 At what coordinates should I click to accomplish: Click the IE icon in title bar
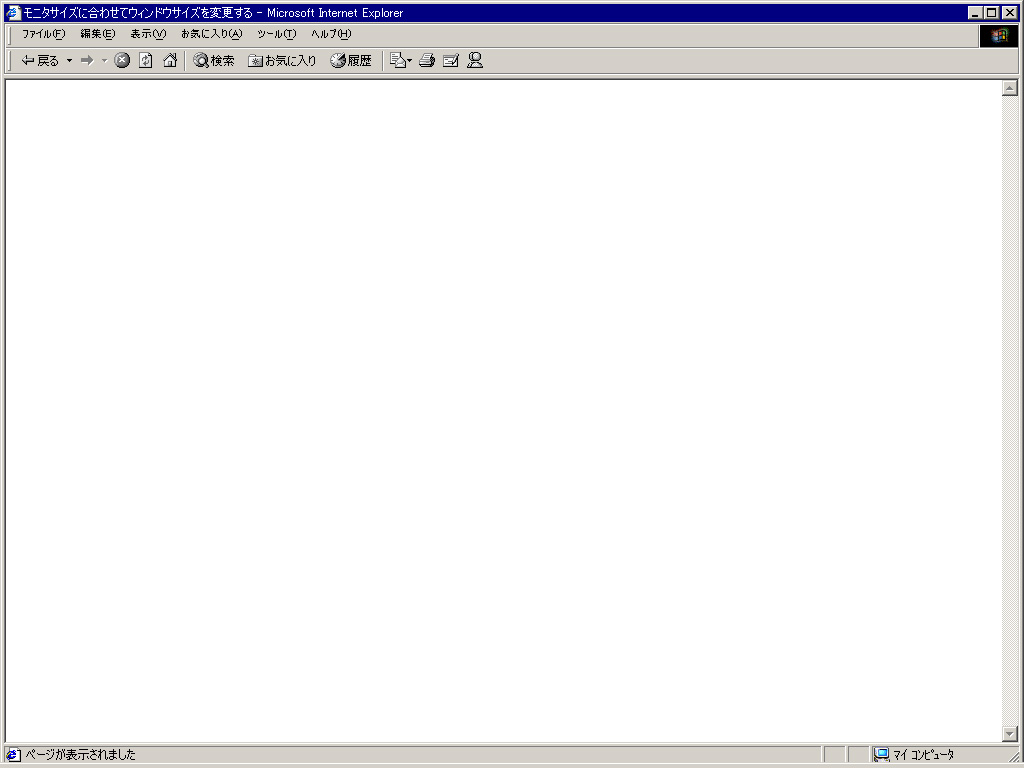(13, 12)
